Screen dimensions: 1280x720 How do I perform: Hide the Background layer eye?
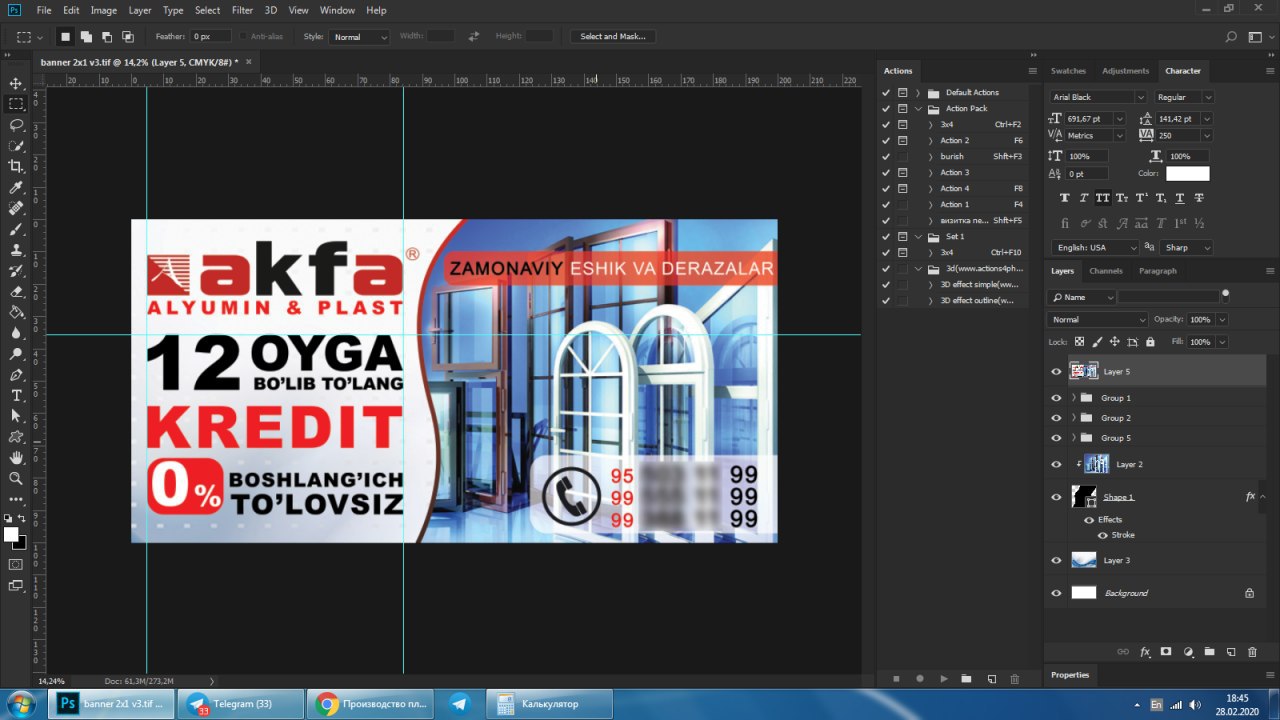1056,593
